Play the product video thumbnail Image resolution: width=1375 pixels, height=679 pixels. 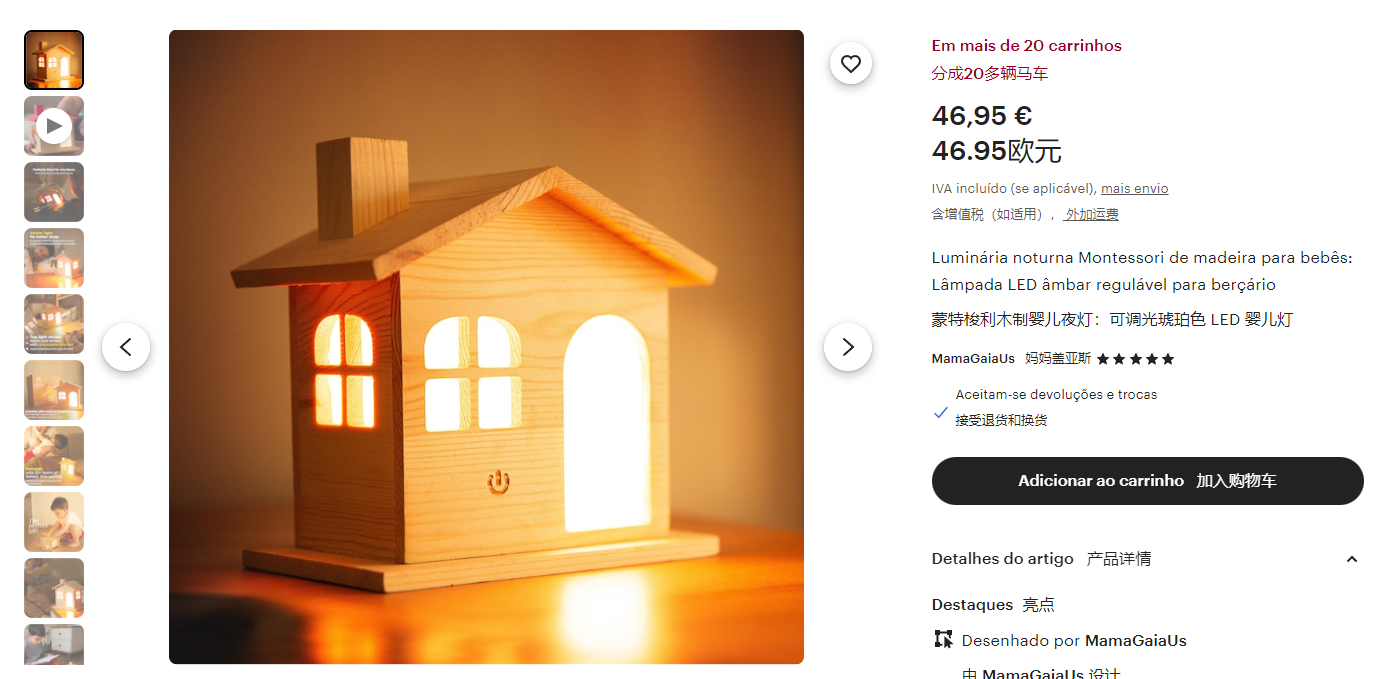pyautogui.click(x=54, y=126)
